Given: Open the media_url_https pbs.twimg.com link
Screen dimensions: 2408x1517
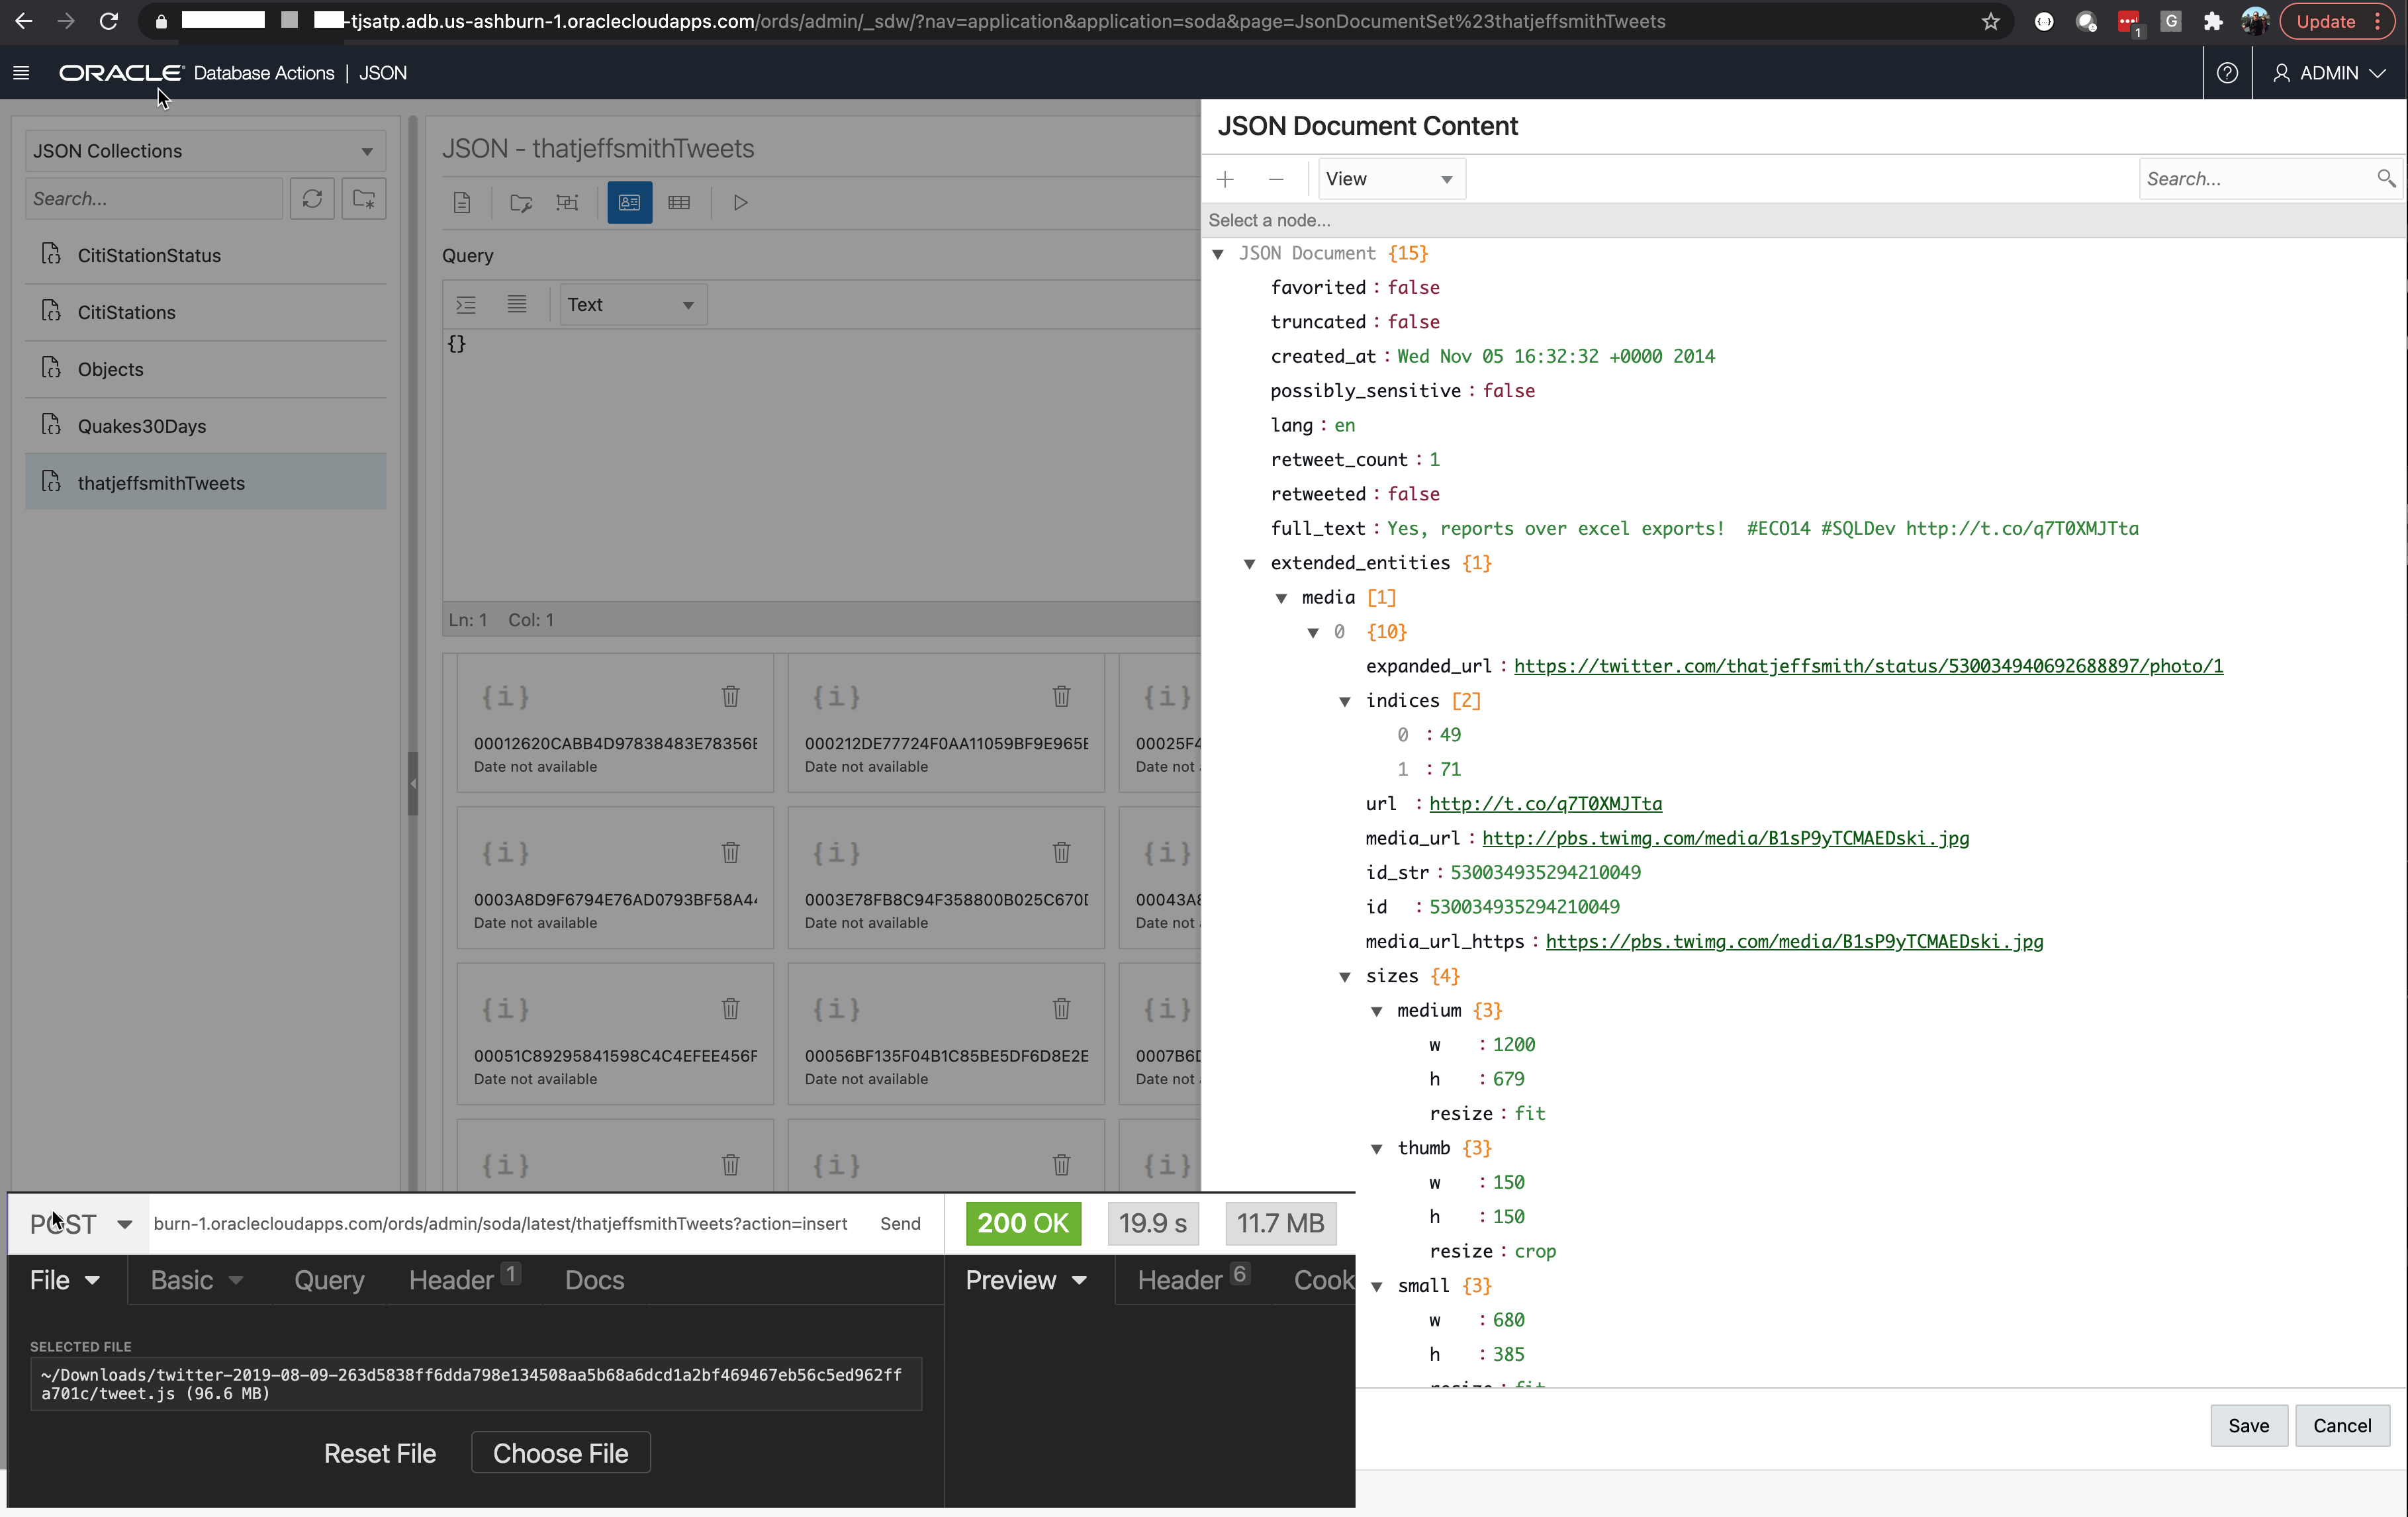Looking at the screenshot, I should (1794, 942).
